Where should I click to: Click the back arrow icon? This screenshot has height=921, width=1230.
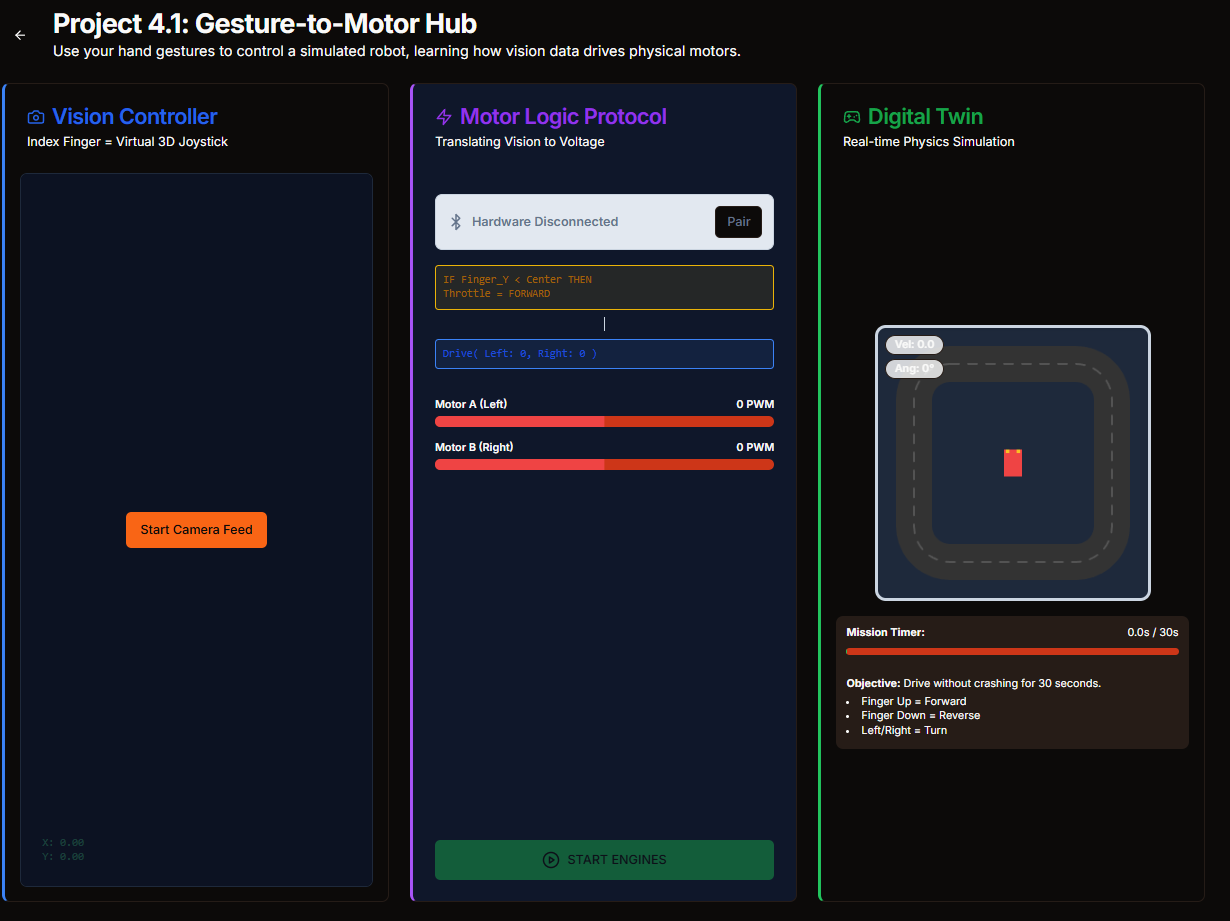20,35
